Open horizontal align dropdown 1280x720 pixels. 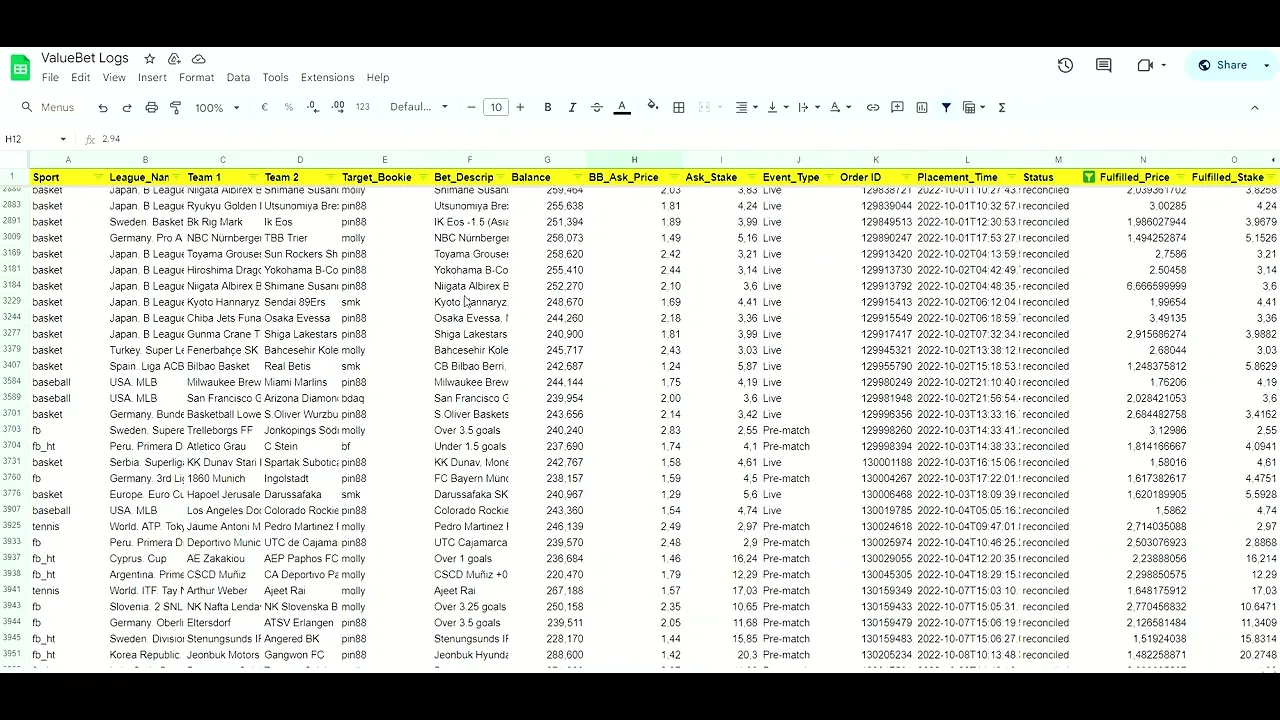click(x=746, y=107)
